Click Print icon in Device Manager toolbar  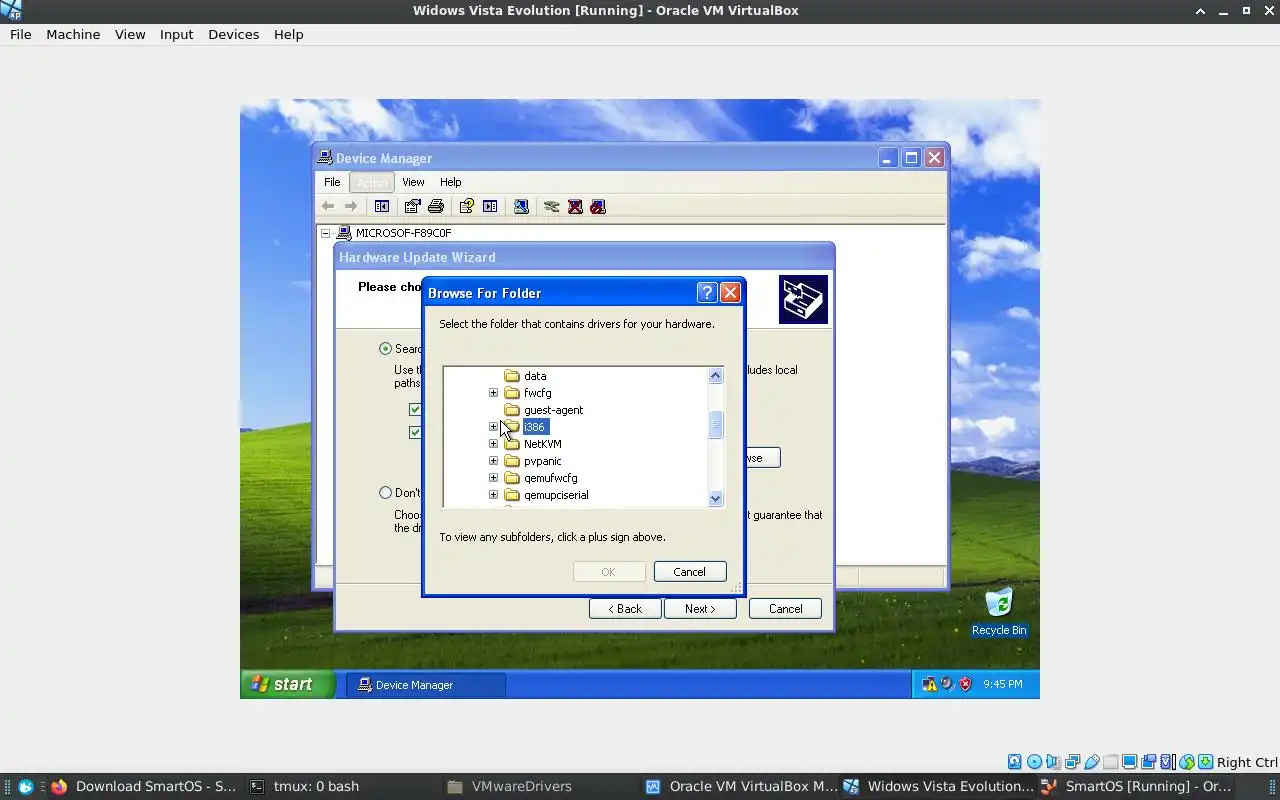coord(436,206)
